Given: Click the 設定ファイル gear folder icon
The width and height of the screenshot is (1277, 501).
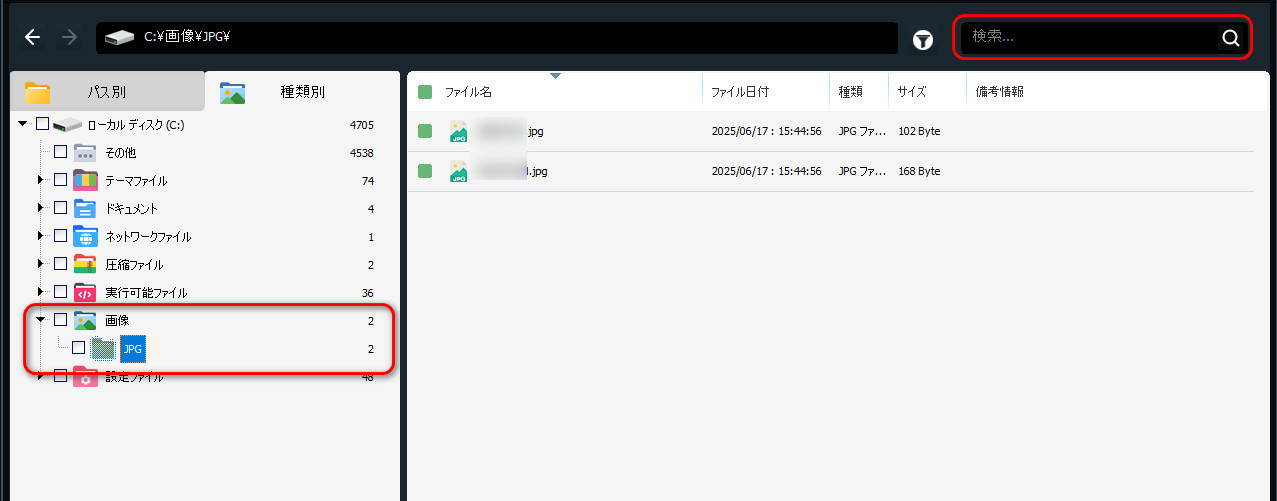Looking at the screenshot, I should (85, 376).
